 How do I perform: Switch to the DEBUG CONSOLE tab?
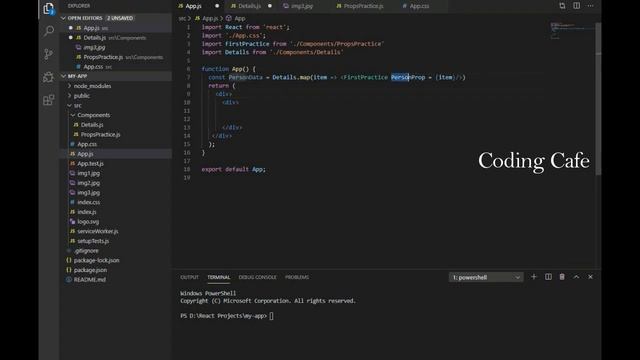pos(258,277)
